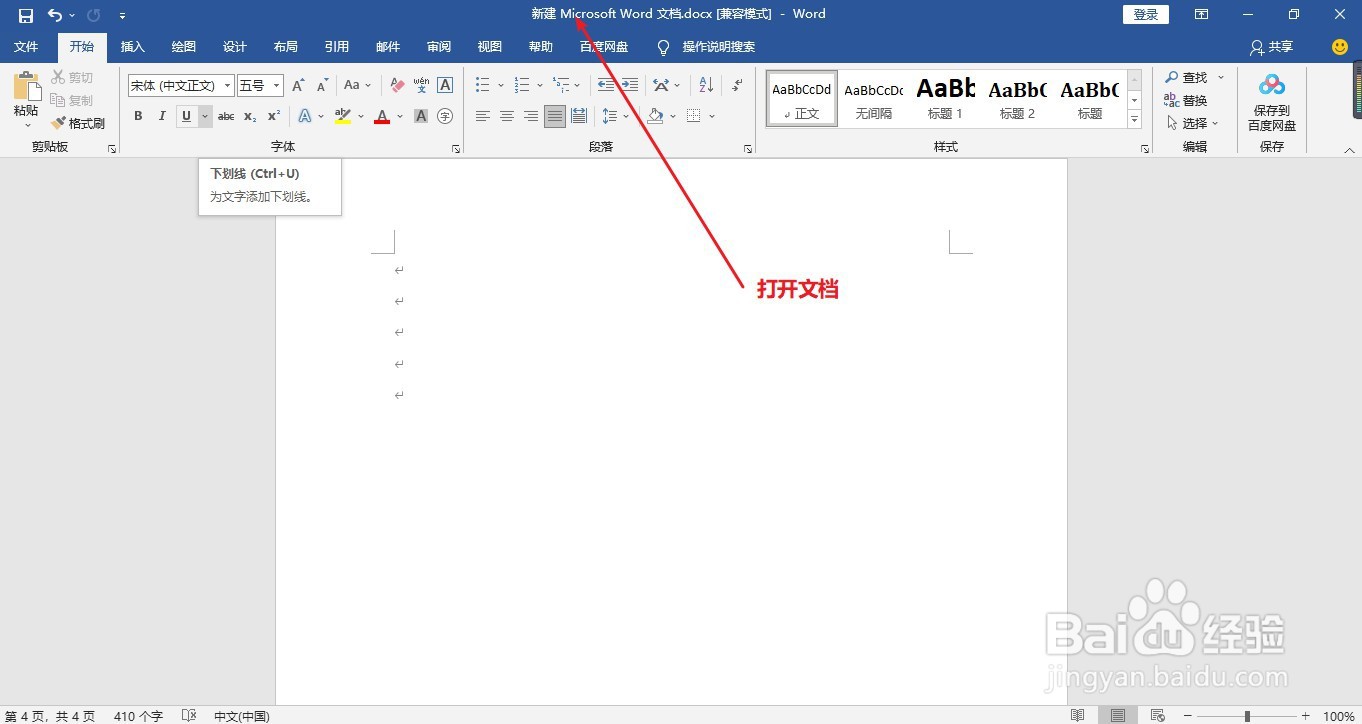Click the Login (登录) button

pyautogui.click(x=1146, y=14)
